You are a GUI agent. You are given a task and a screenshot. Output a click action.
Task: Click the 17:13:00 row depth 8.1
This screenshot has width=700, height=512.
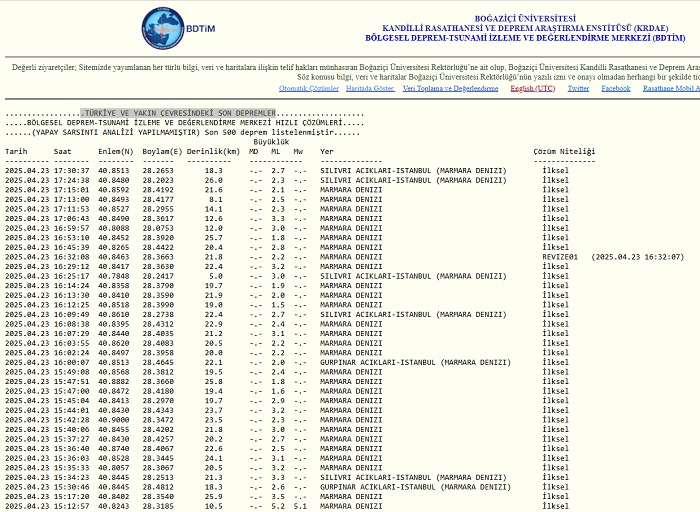tap(216, 200)
